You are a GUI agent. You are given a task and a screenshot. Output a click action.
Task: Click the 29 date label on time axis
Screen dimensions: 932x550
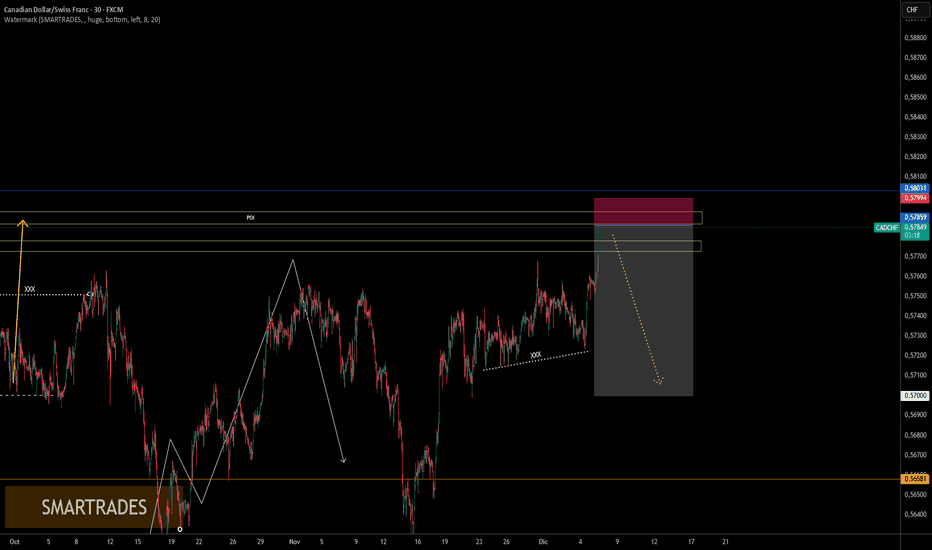tap(260, 542)
